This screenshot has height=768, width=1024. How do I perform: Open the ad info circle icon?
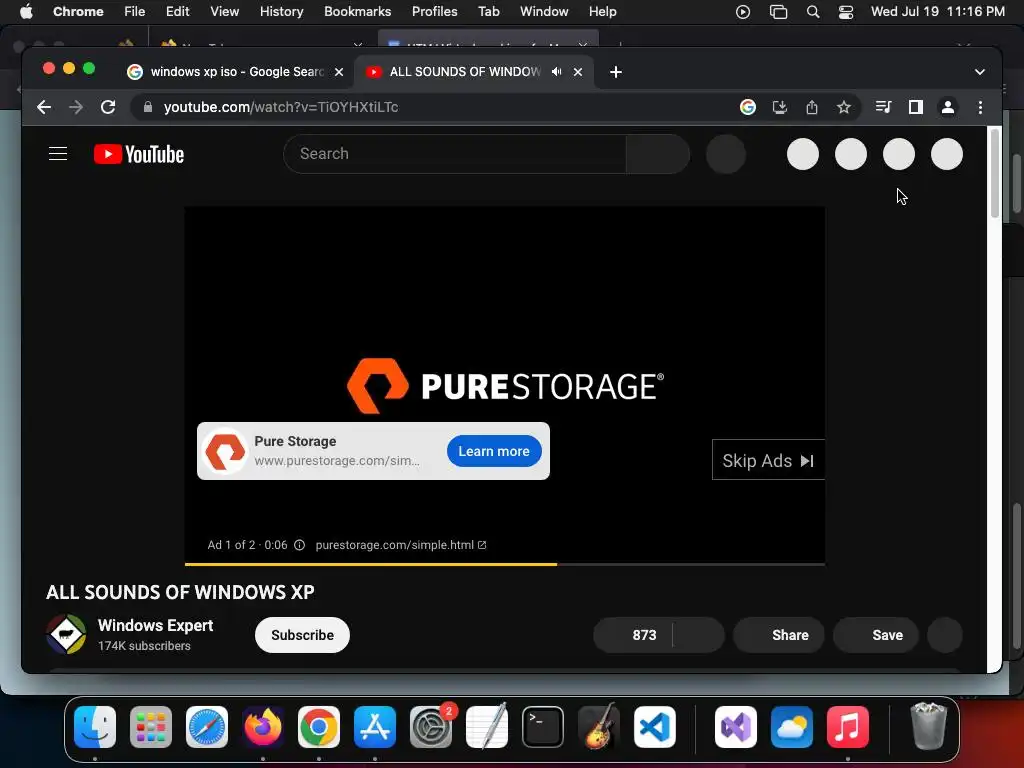[299, 545]
